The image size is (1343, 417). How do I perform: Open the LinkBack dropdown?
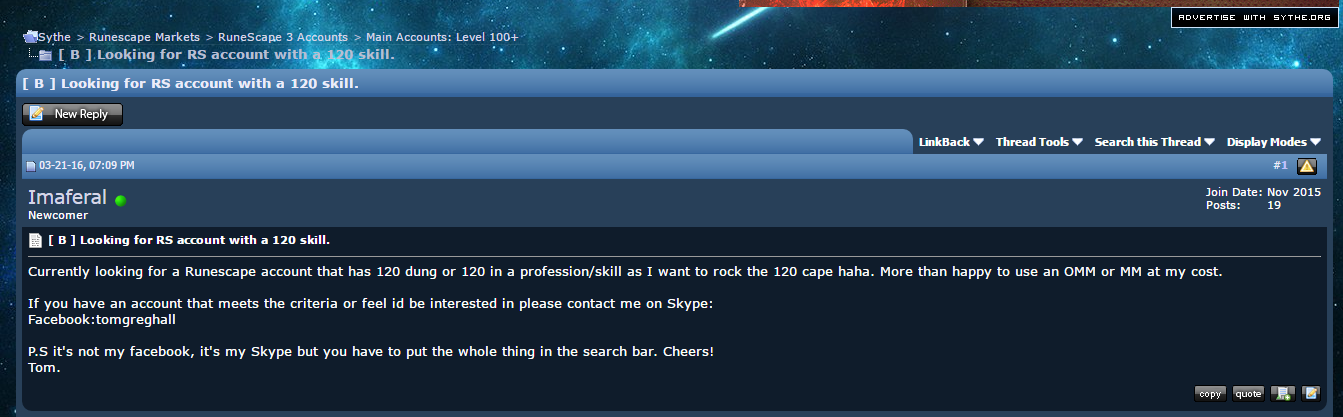[x=951, y=142]
